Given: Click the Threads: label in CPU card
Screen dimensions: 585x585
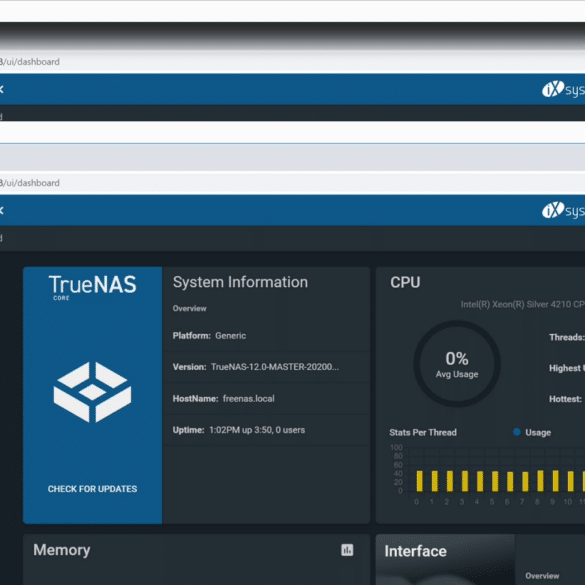Looking at the screenshot, I should click(567, 337).
